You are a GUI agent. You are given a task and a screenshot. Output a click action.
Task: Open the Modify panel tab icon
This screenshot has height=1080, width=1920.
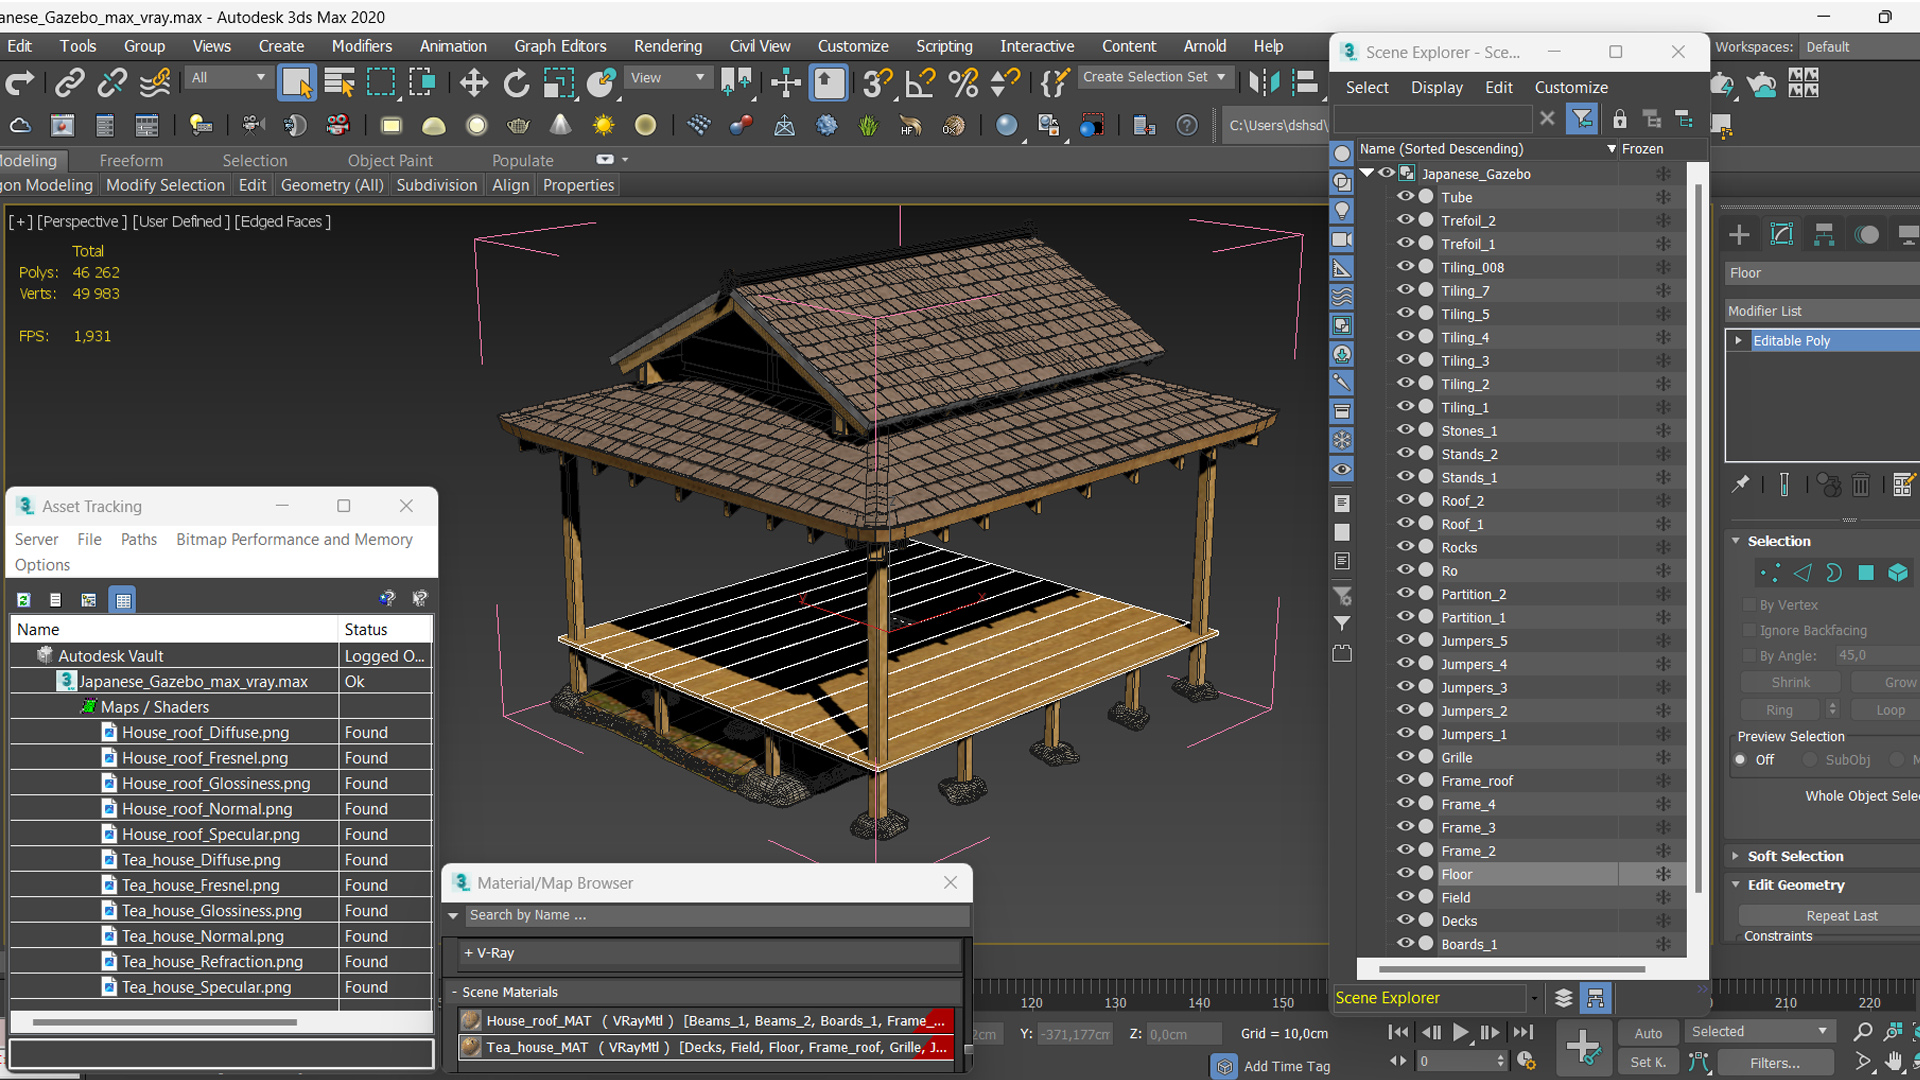click(1782, 235)
